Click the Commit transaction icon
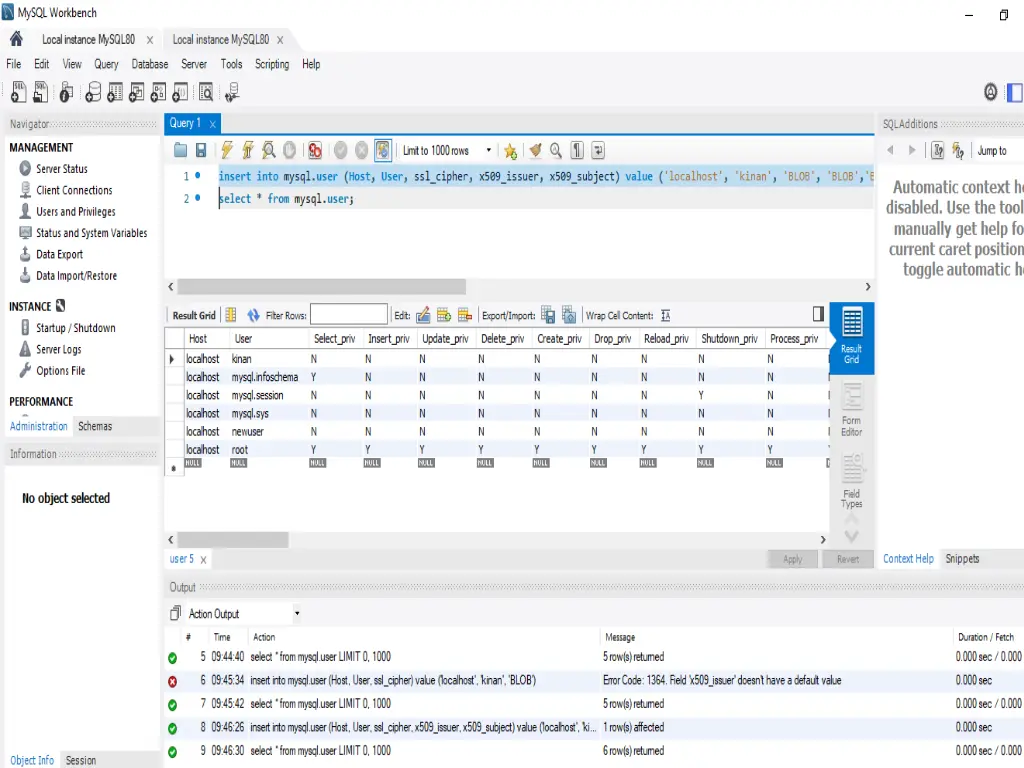This screenshot has width=1024, height=768. click(x=340, y=150)
